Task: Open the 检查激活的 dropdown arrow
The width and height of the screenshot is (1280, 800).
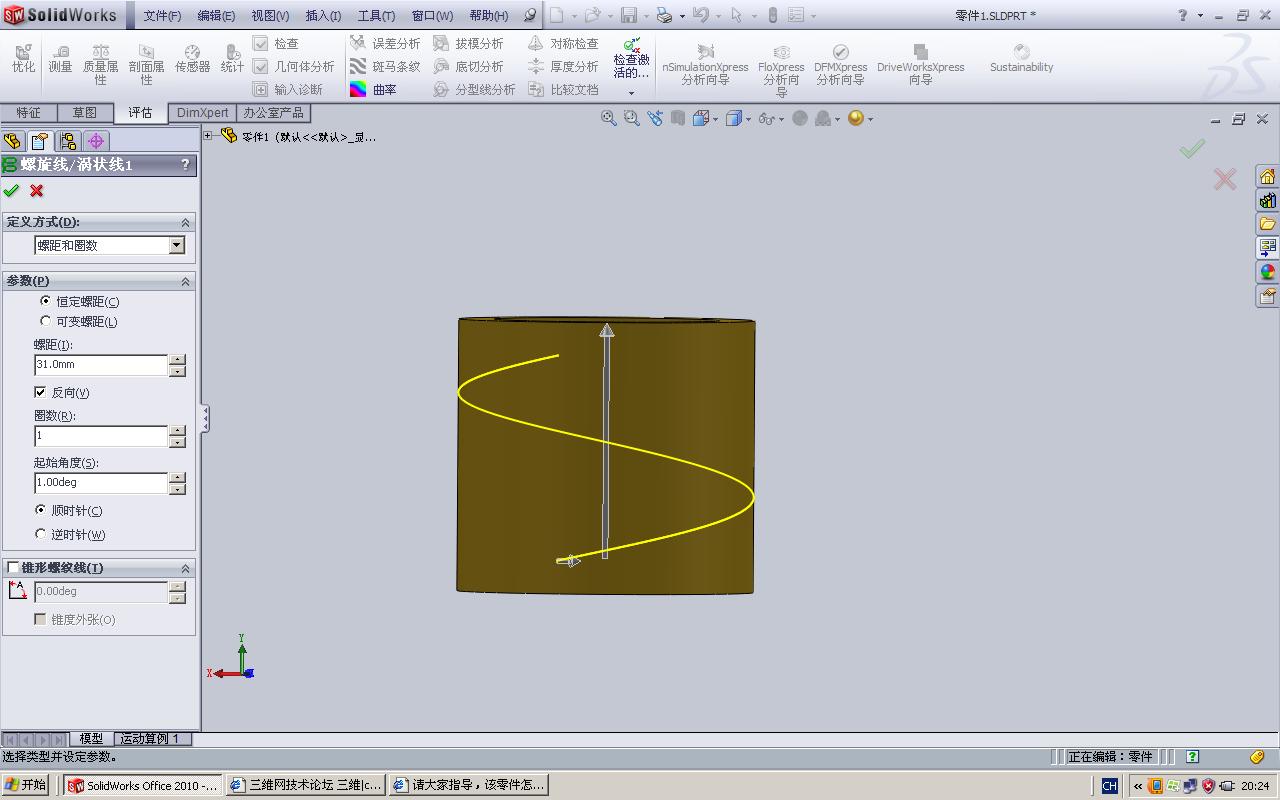Action: pyautogui.click(x=631, y=93)
